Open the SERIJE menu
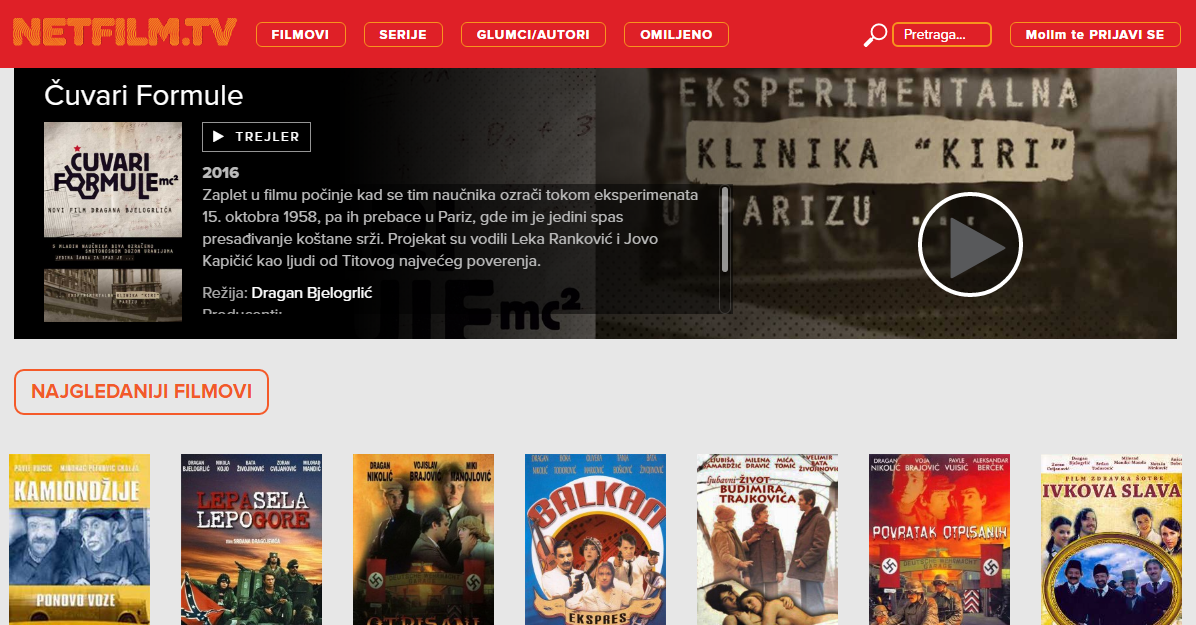Screen dimensions: 1196x625 click(x=403, y=34)
